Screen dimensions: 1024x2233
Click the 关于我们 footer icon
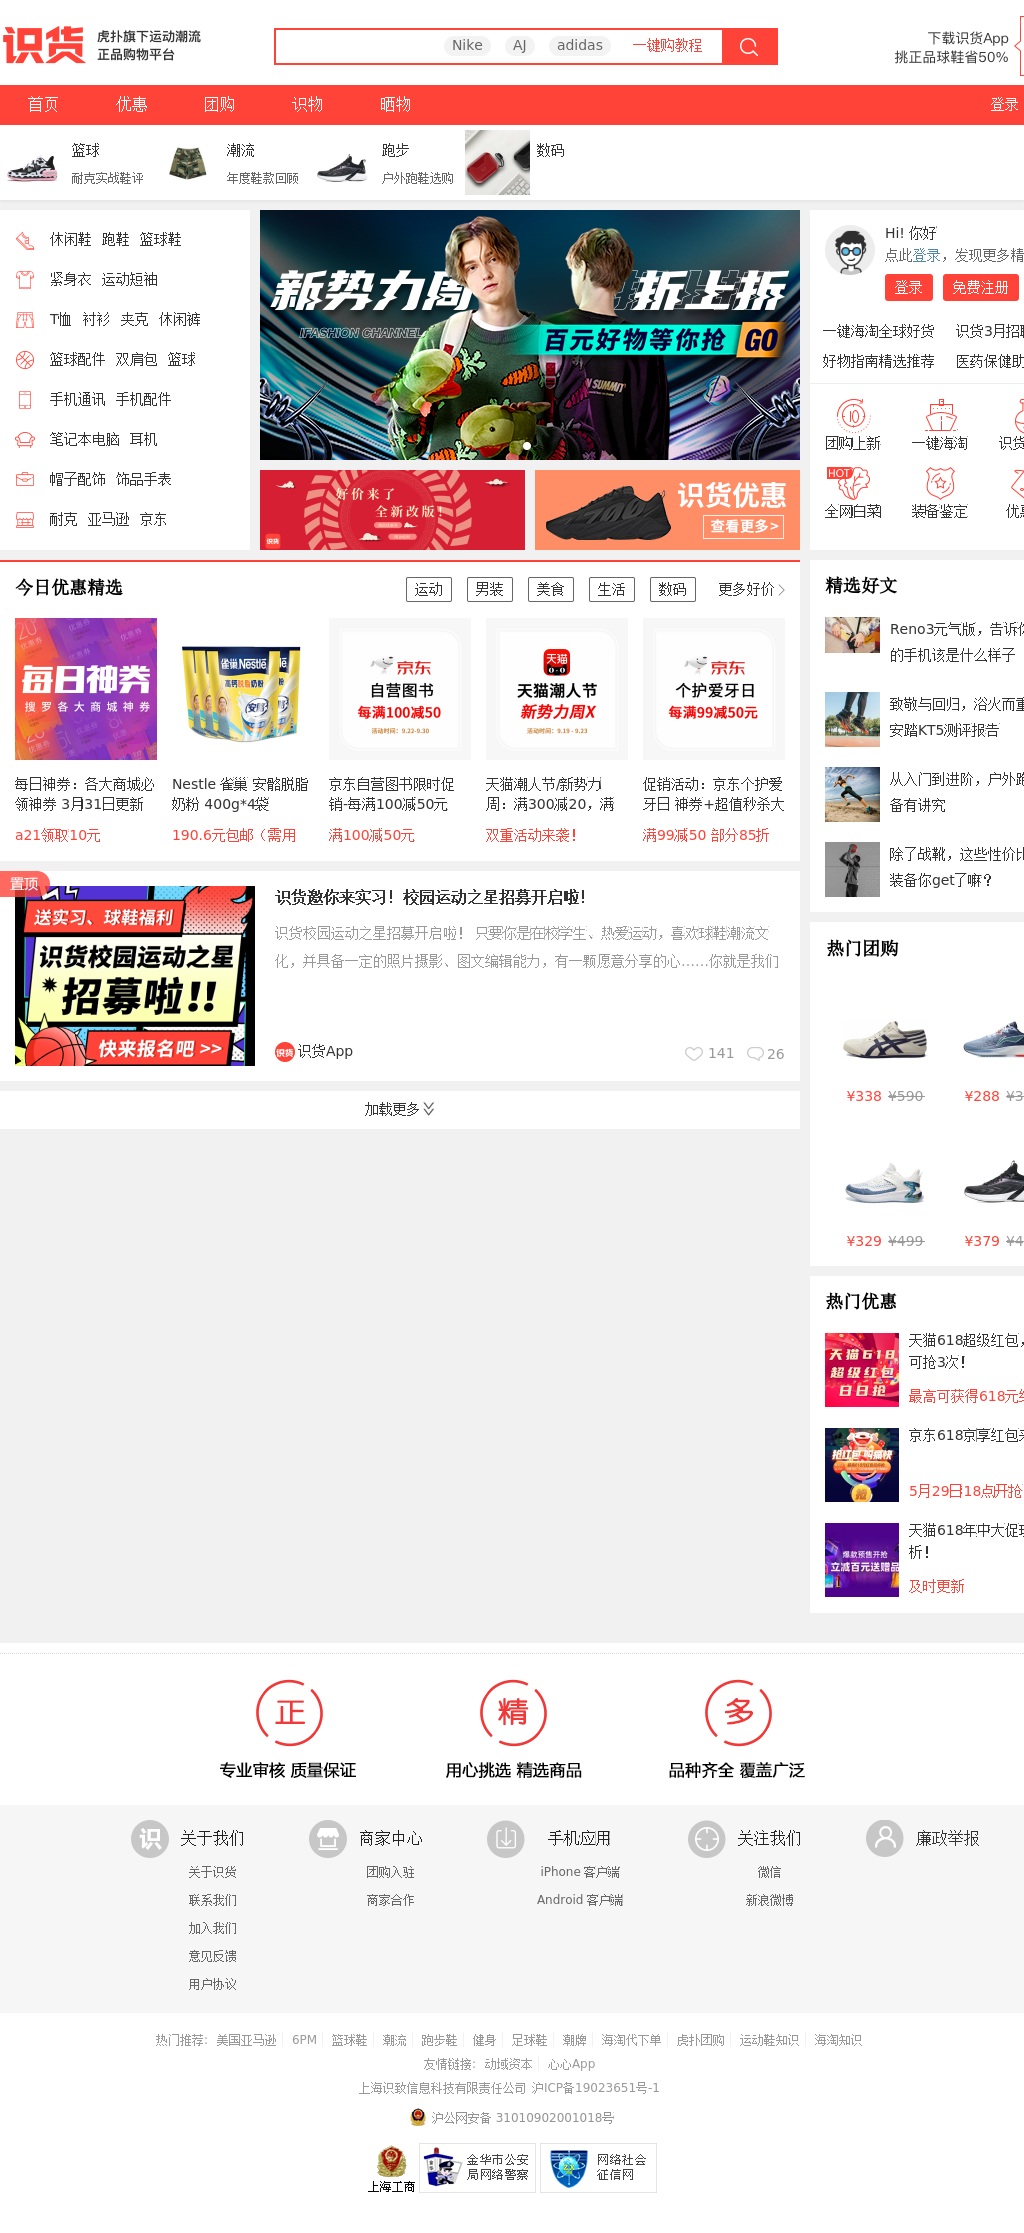150,1838
